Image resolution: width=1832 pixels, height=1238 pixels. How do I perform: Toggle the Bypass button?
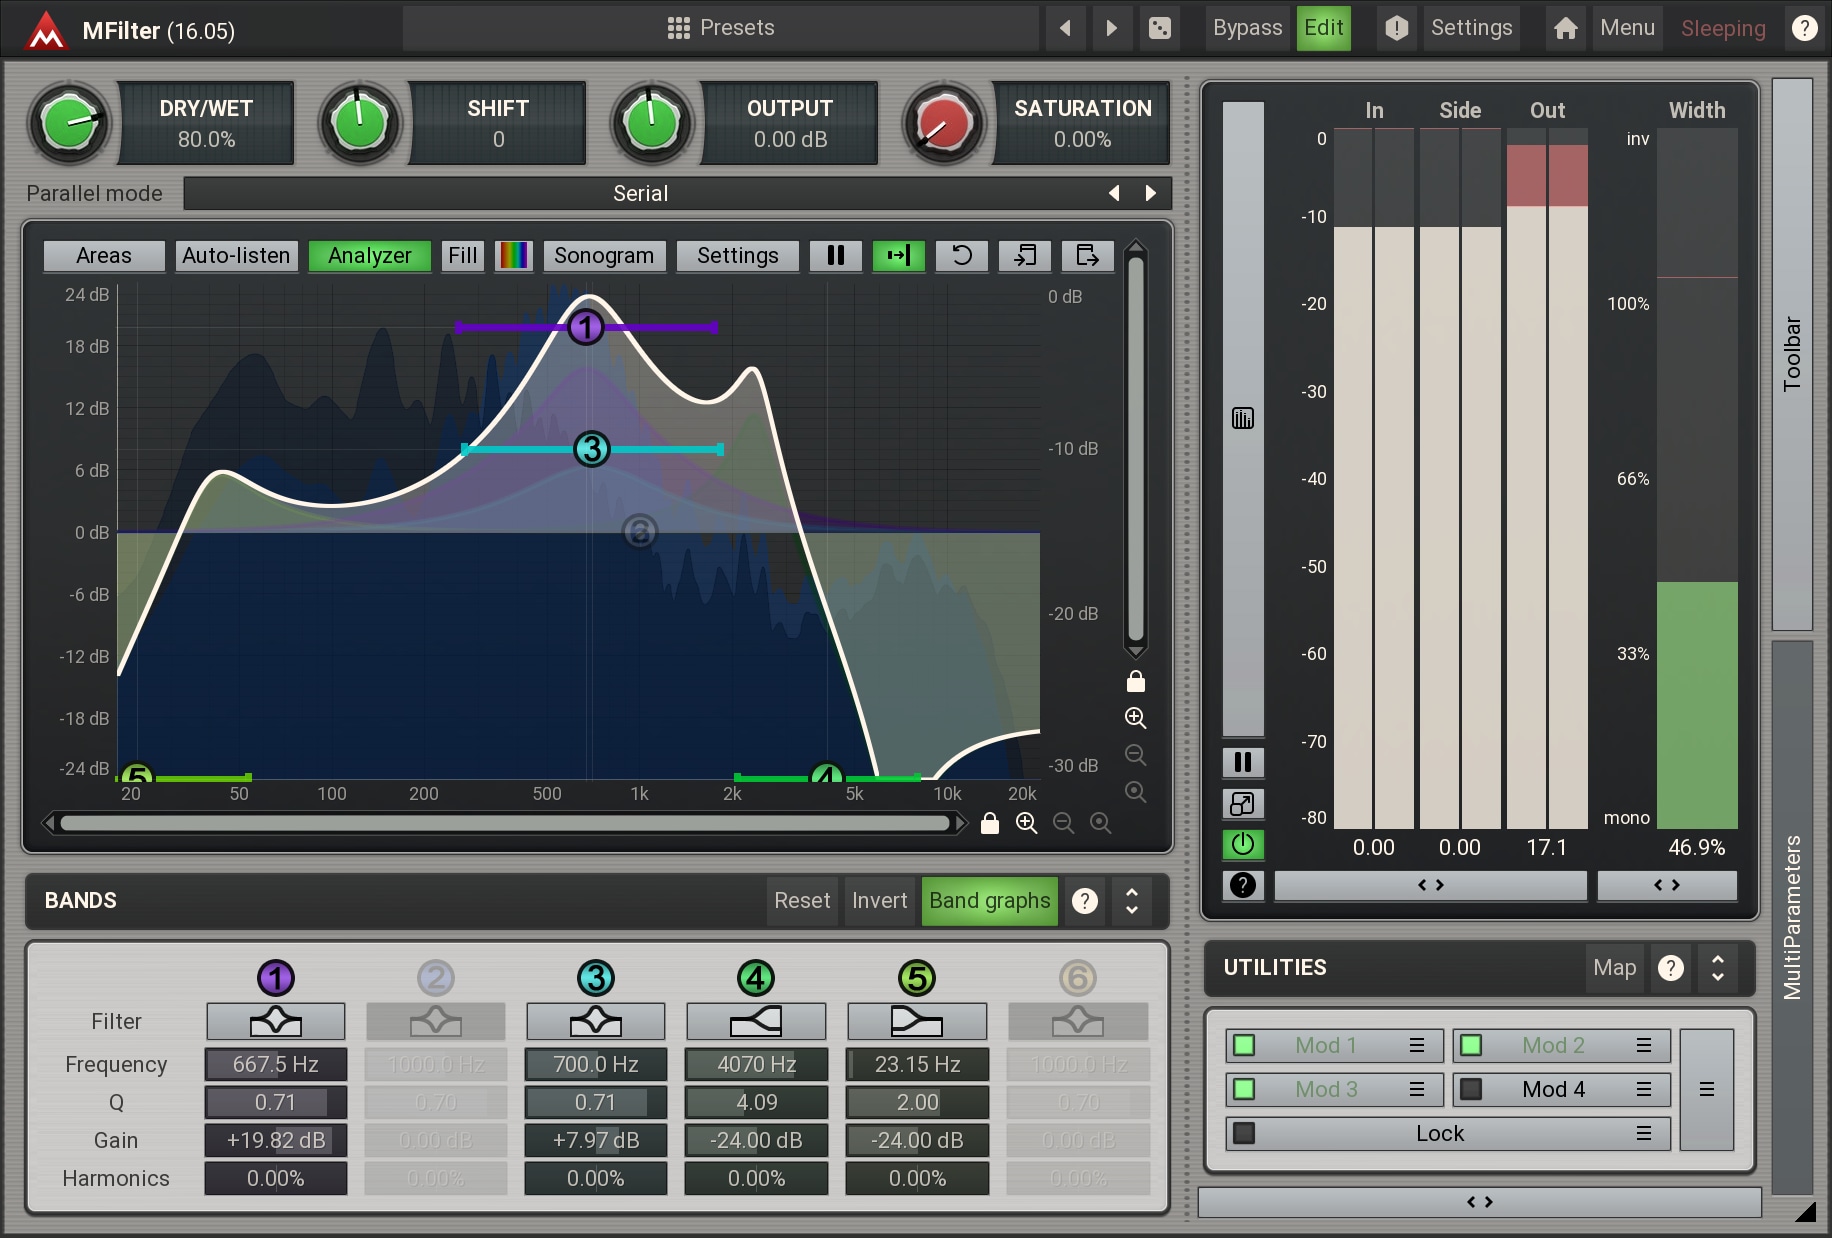coord(1247,28)
